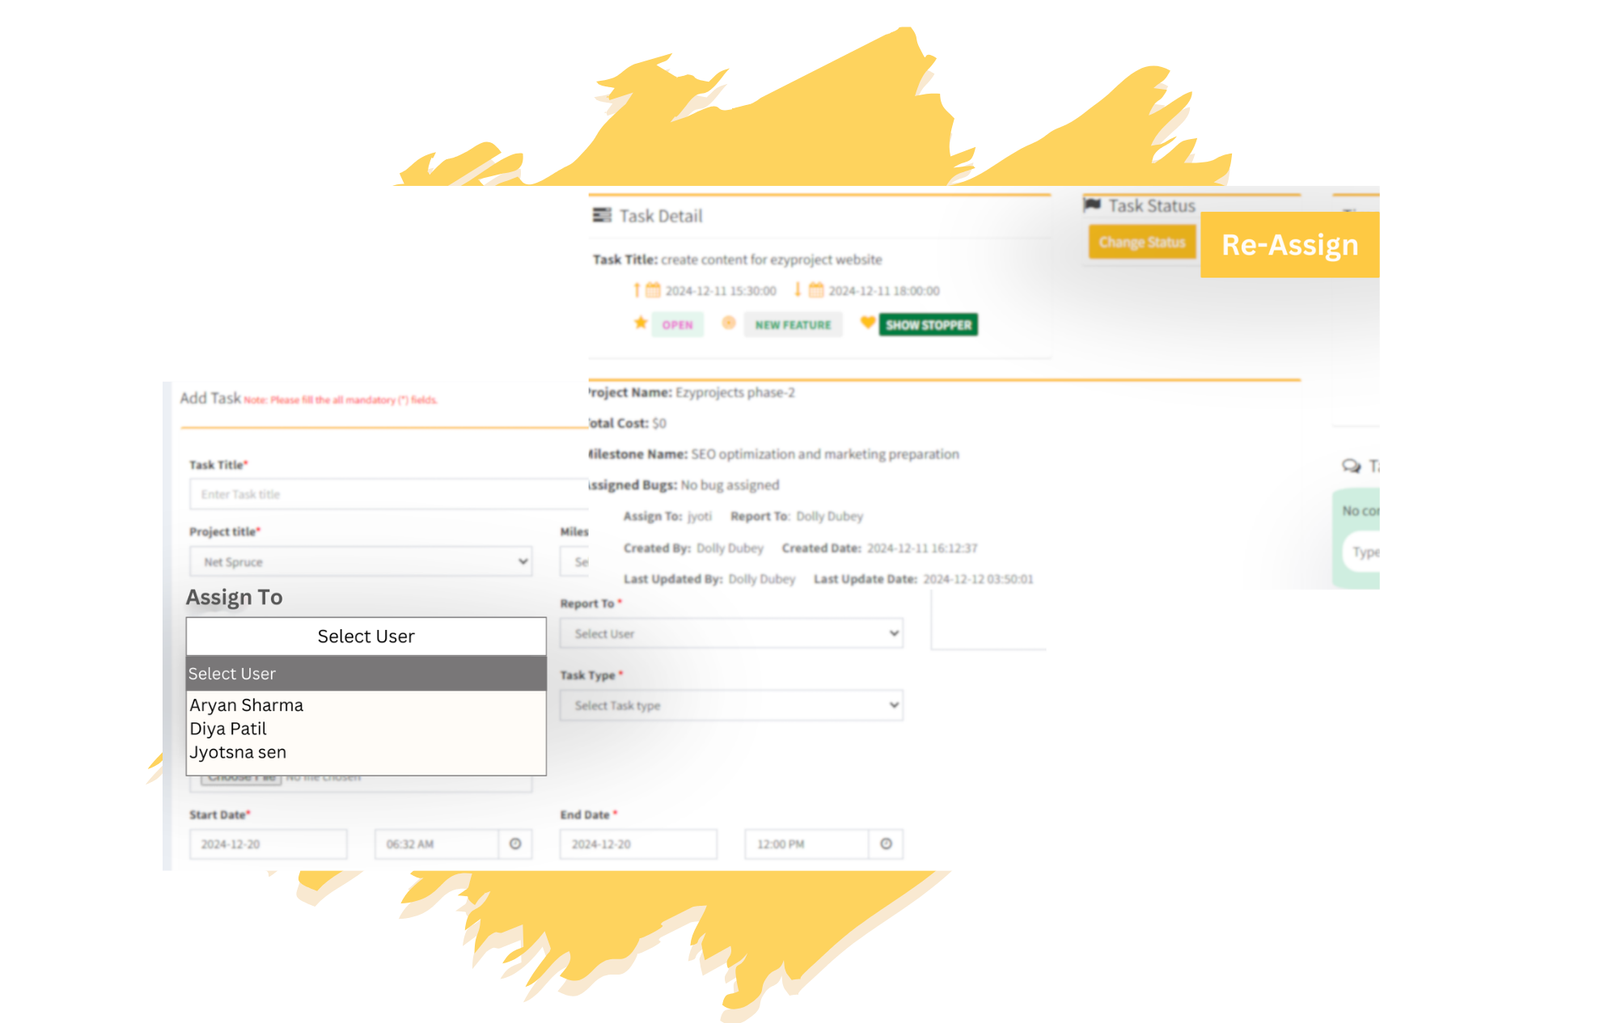Pick Jyotsna sen from the dropdown list

pos(238,752)
